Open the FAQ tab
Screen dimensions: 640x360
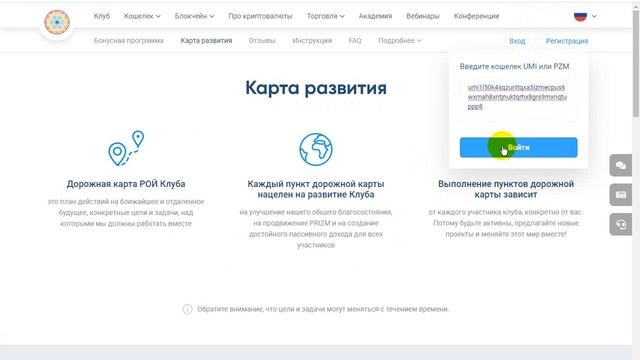pos(355,40)
